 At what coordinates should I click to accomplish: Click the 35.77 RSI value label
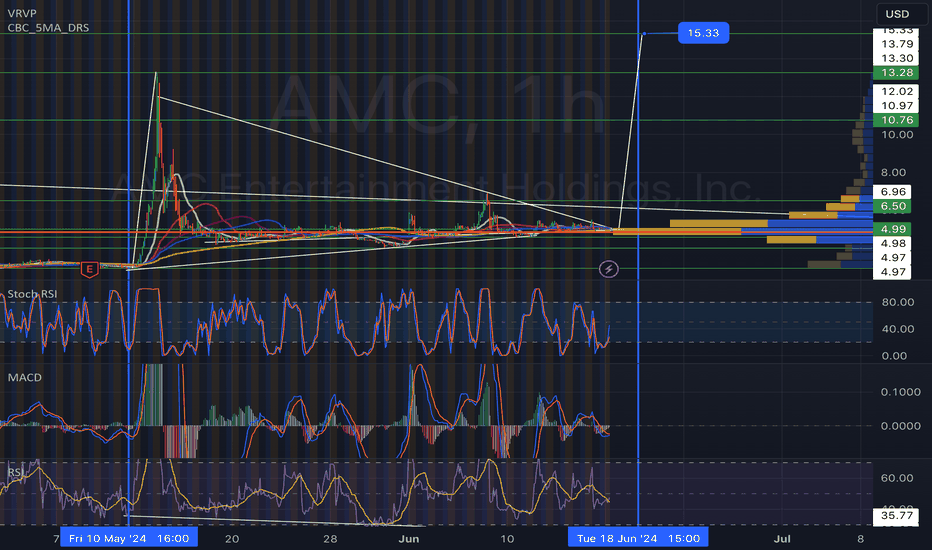tap(896, 516)
